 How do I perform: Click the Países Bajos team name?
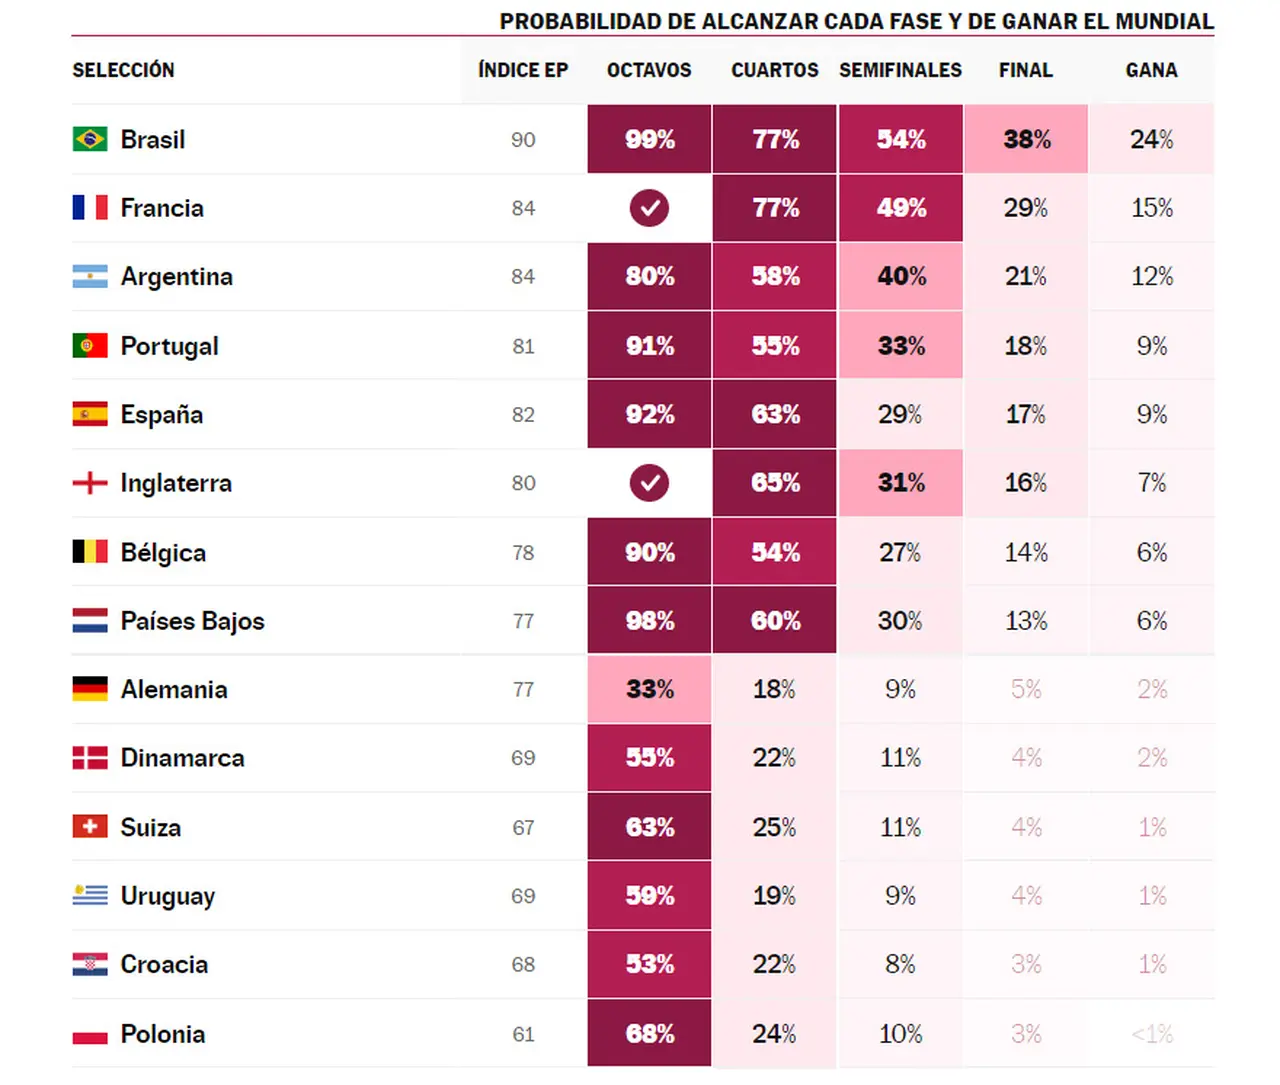pos(193,621)
